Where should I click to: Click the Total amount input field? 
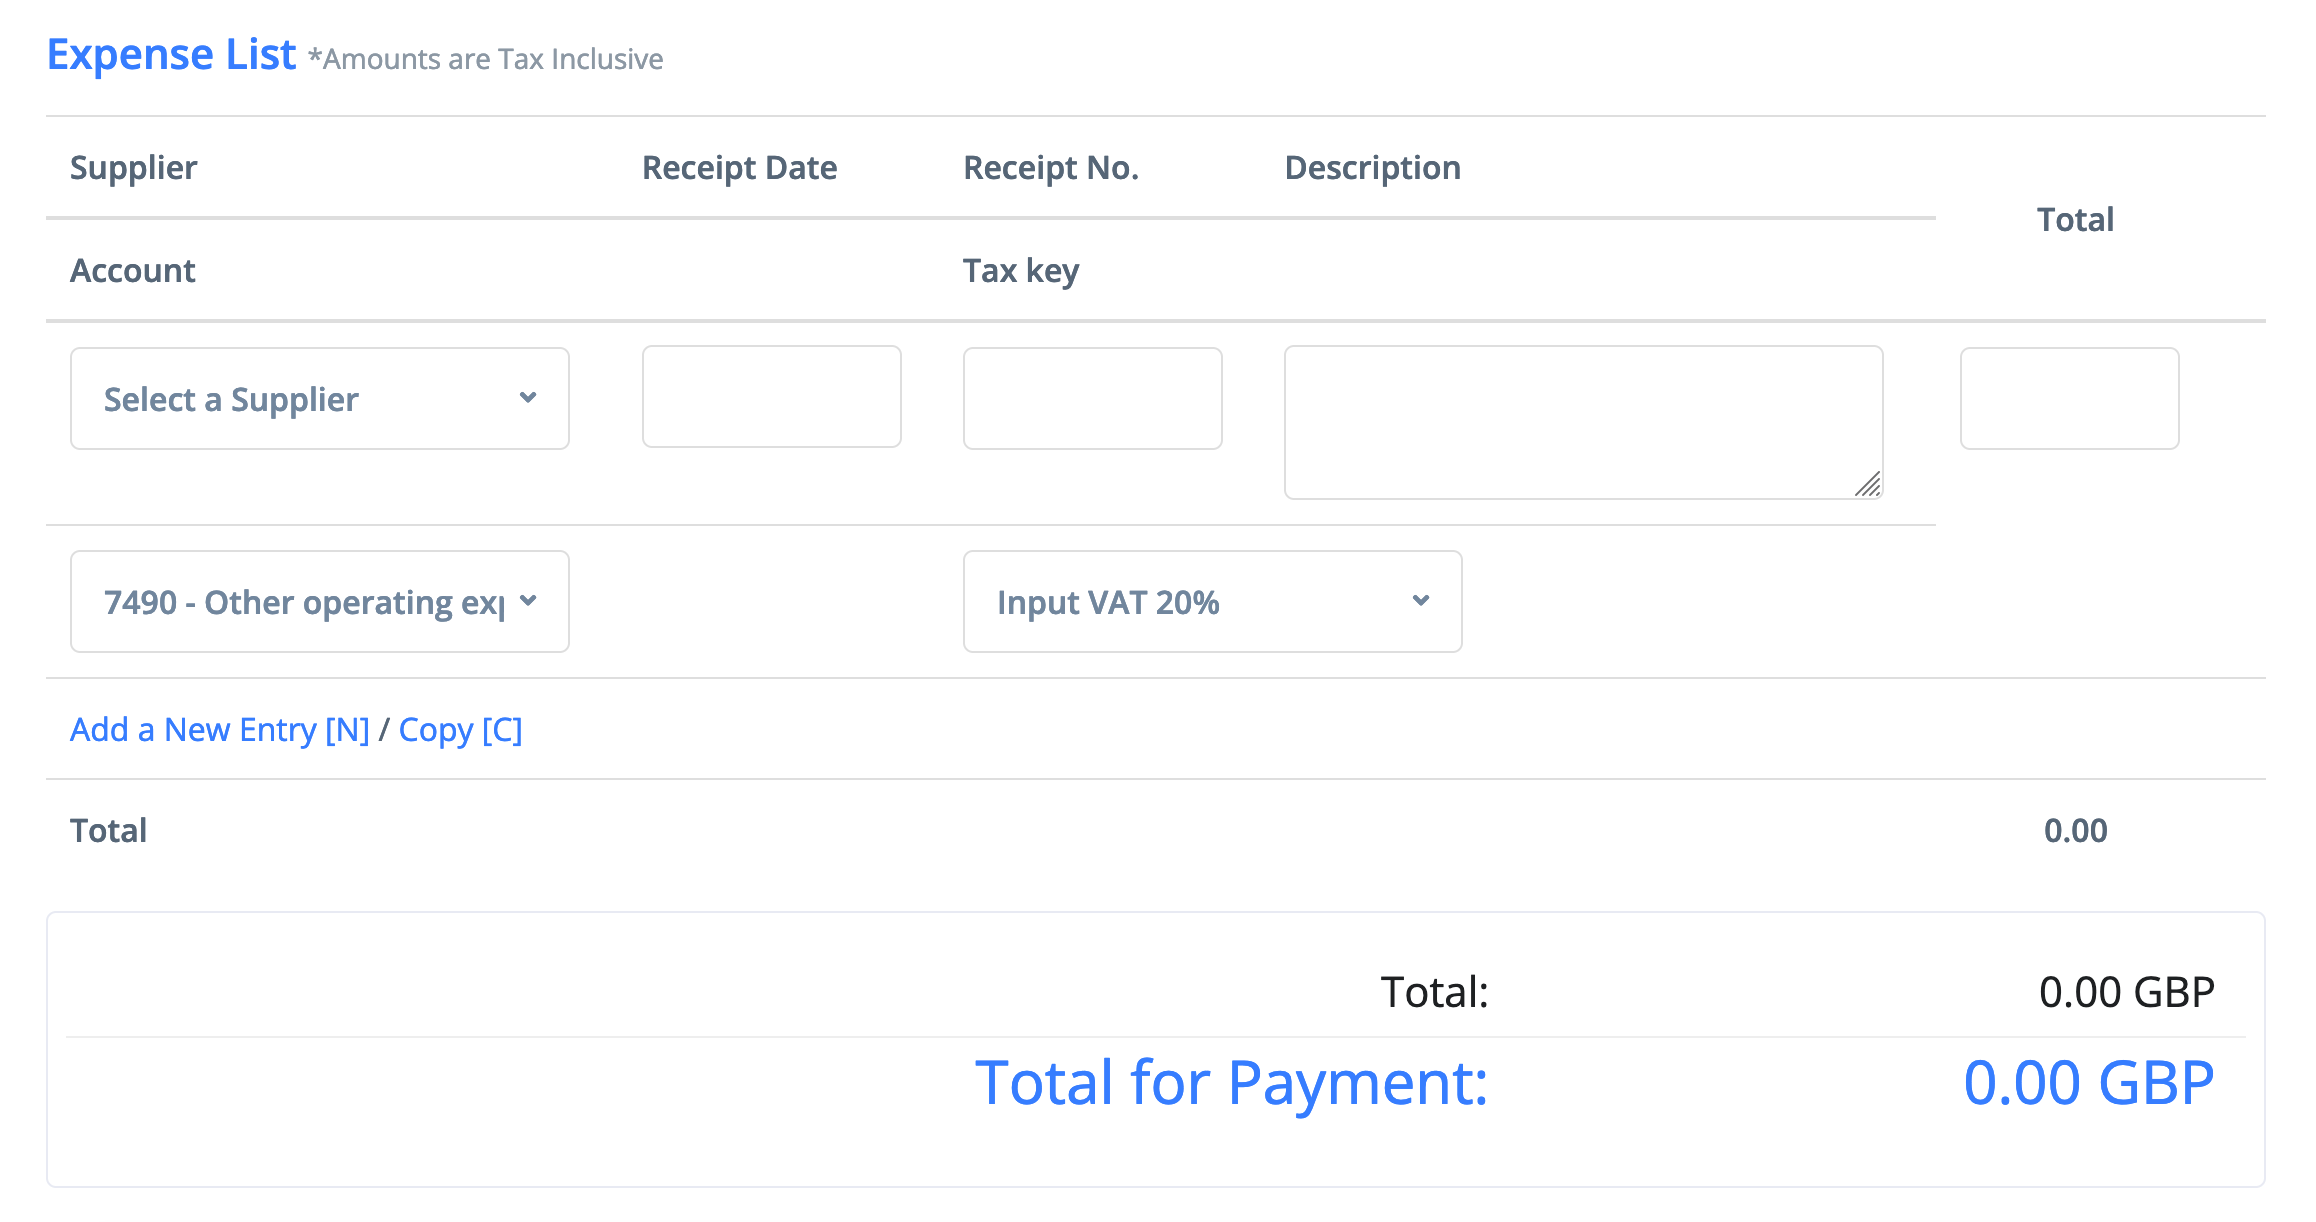[2069, 398]
